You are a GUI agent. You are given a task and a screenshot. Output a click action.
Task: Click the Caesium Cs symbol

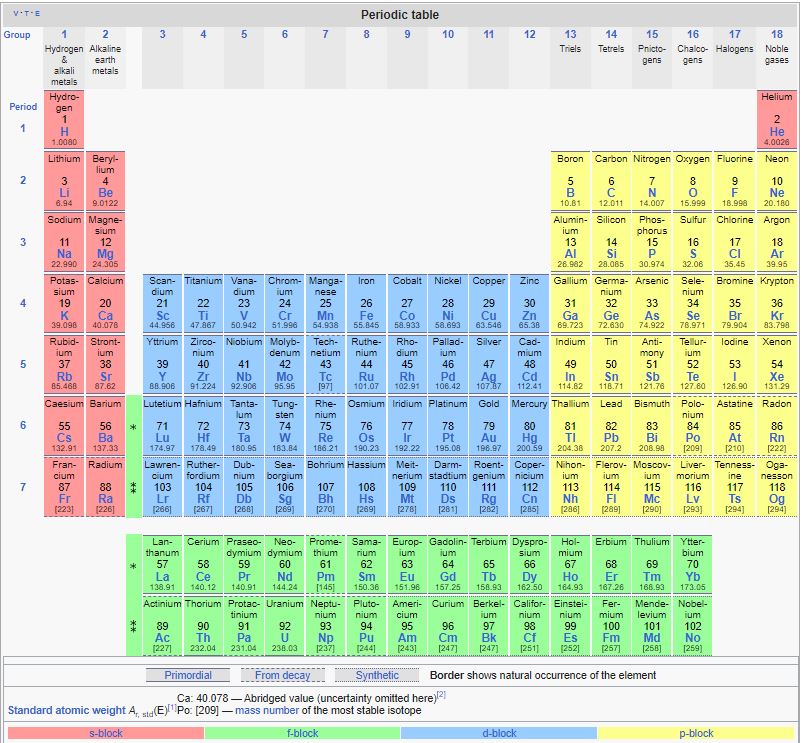click(x=64, y=438)
